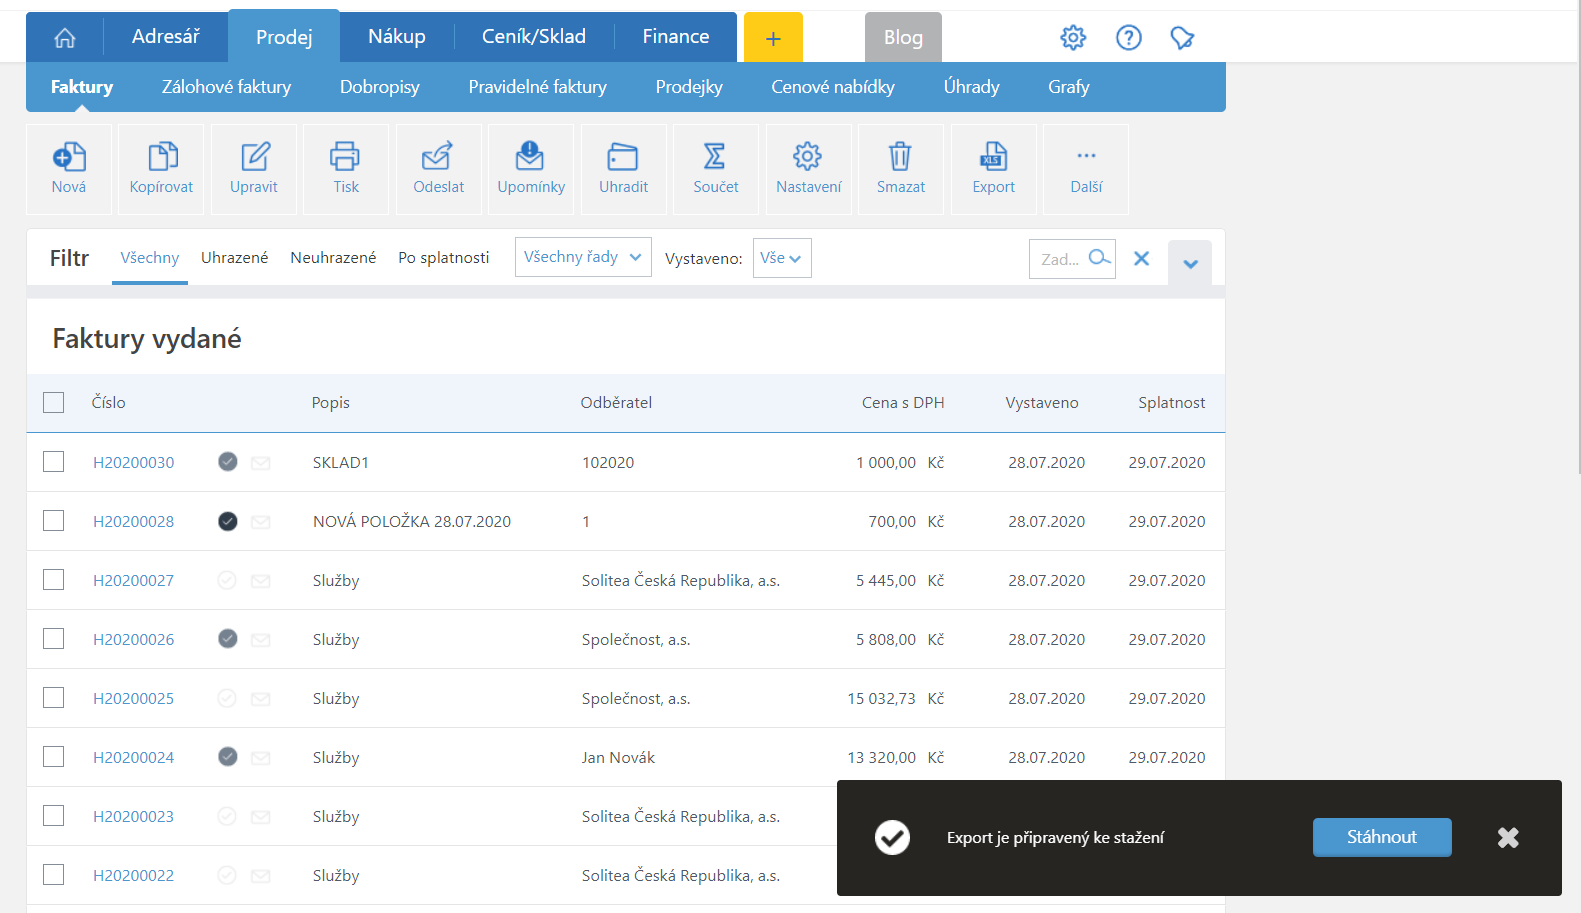The height and width of the screenshot is (913, 1581).
Task: Open the Adresář tab
Action: [x=166, y=37]
